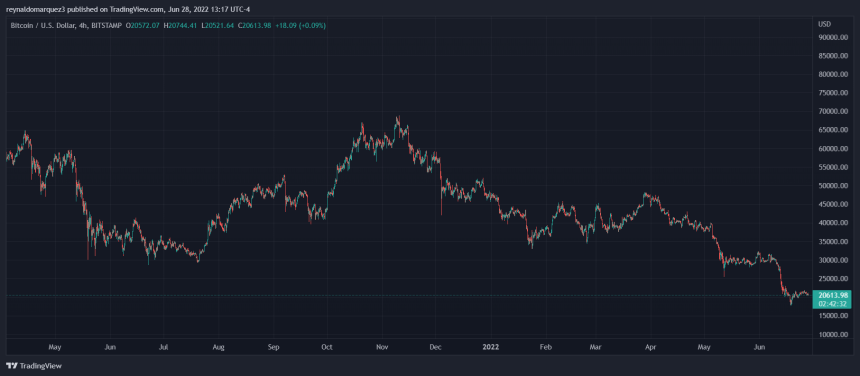Click the high value H20744.41

pos(181,25)
